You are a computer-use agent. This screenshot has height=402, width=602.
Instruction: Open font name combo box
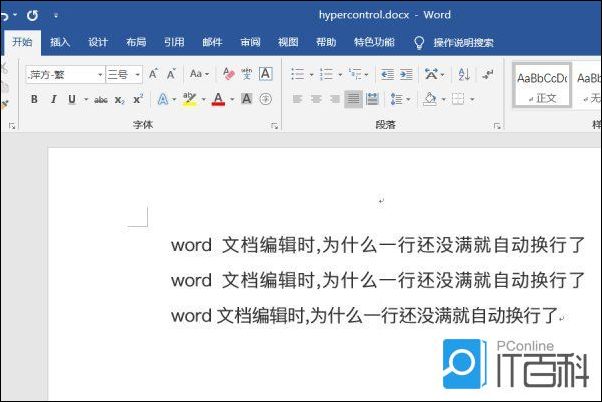tap(65, 74)
